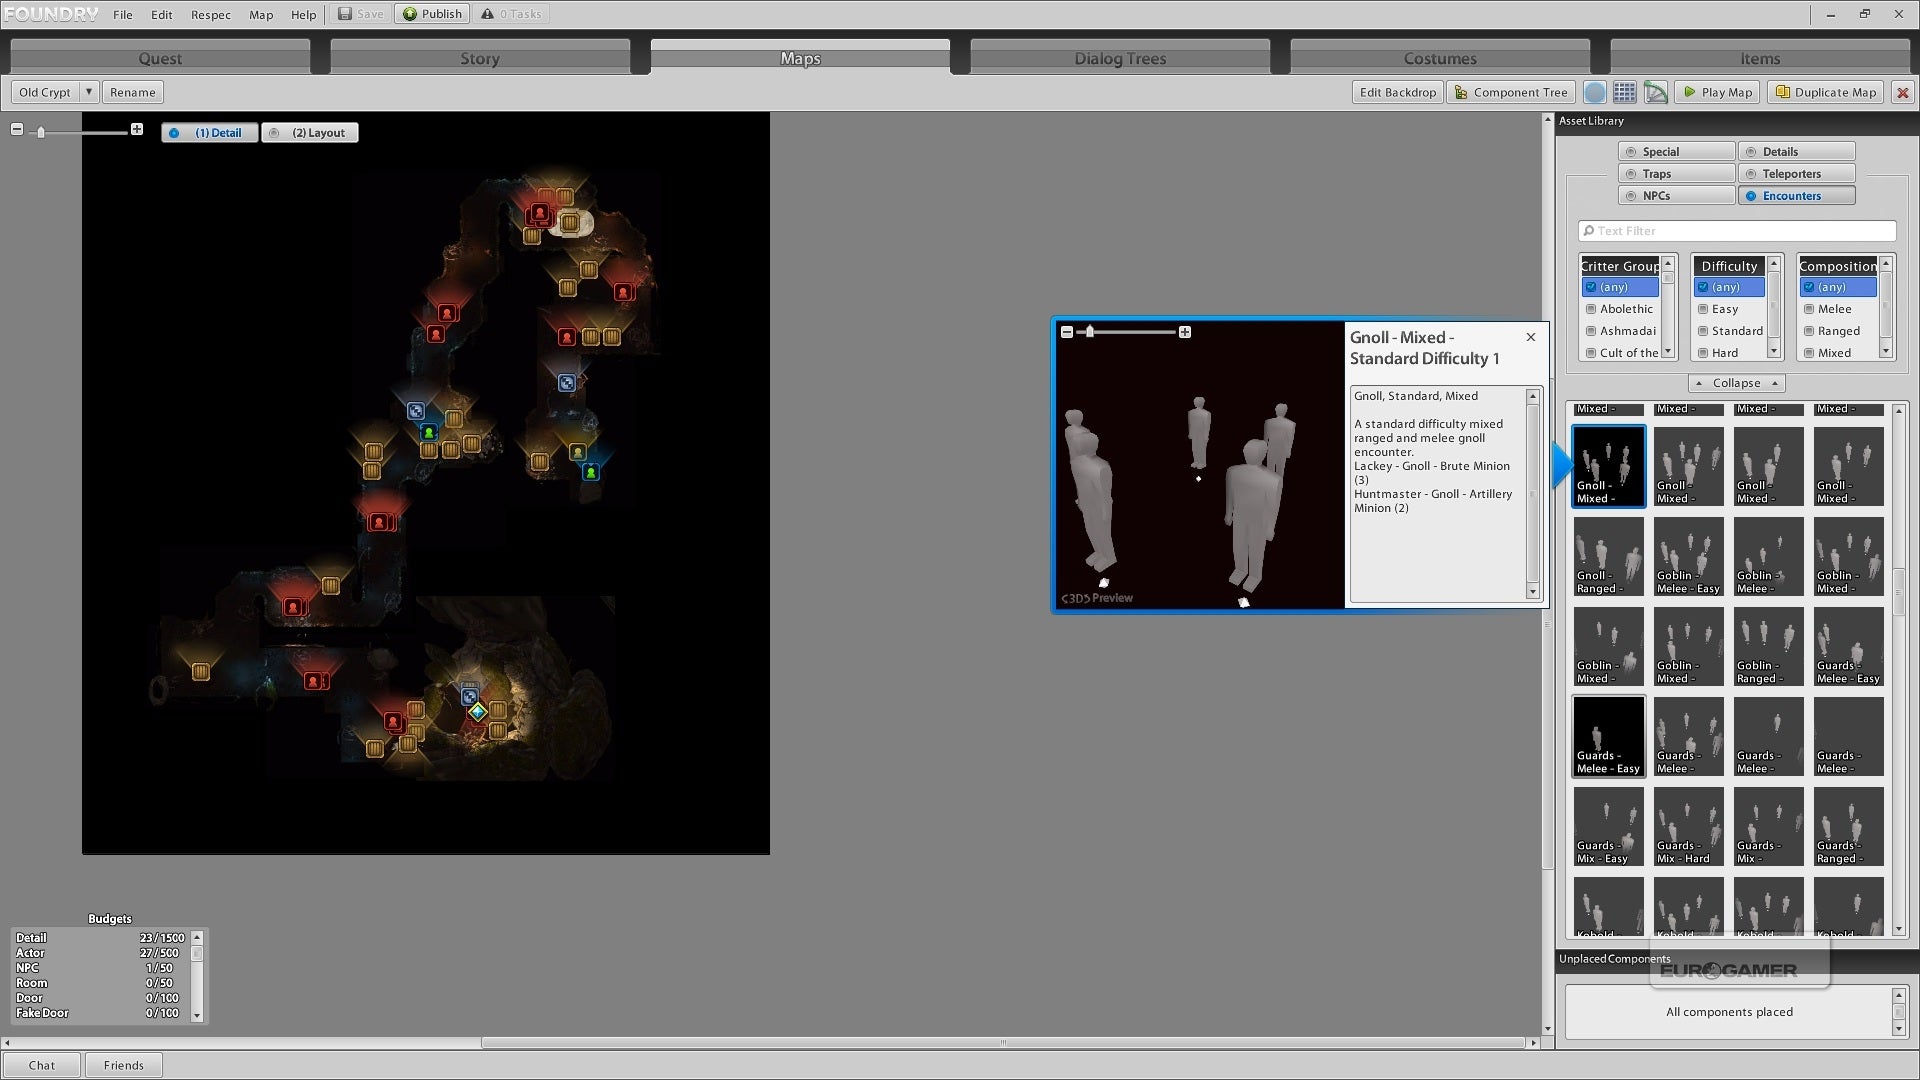The height and width of the screenshot is (1080, 1920).
Task: Toggle the grid icon in map toolbar
Action: point(1625,92)
